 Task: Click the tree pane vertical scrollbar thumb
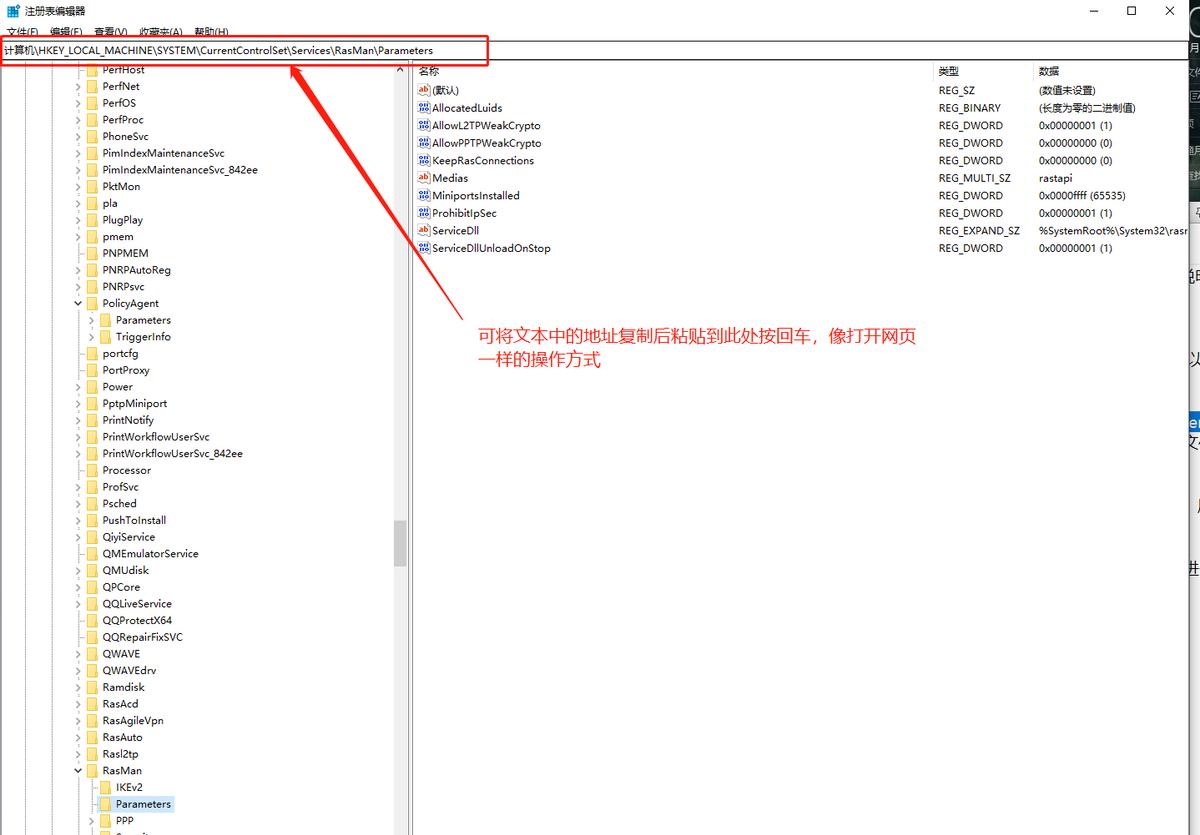pos(400,543)
